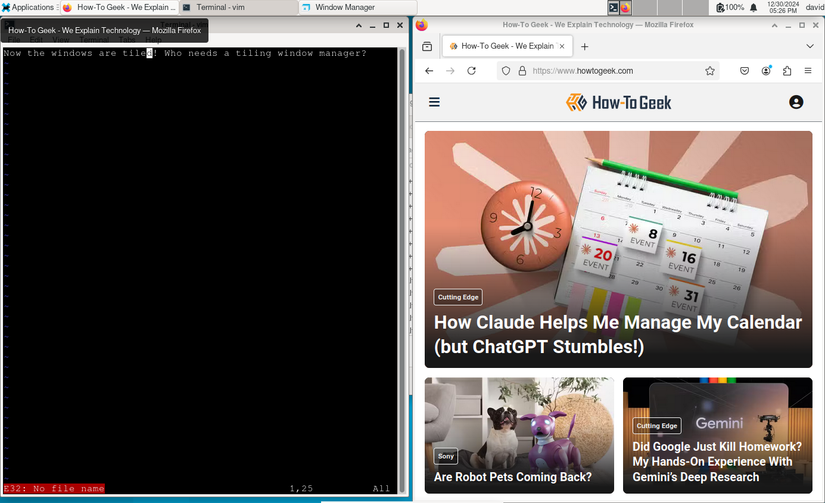Shade the Terminal window with the up arrow button

[358, 25]
